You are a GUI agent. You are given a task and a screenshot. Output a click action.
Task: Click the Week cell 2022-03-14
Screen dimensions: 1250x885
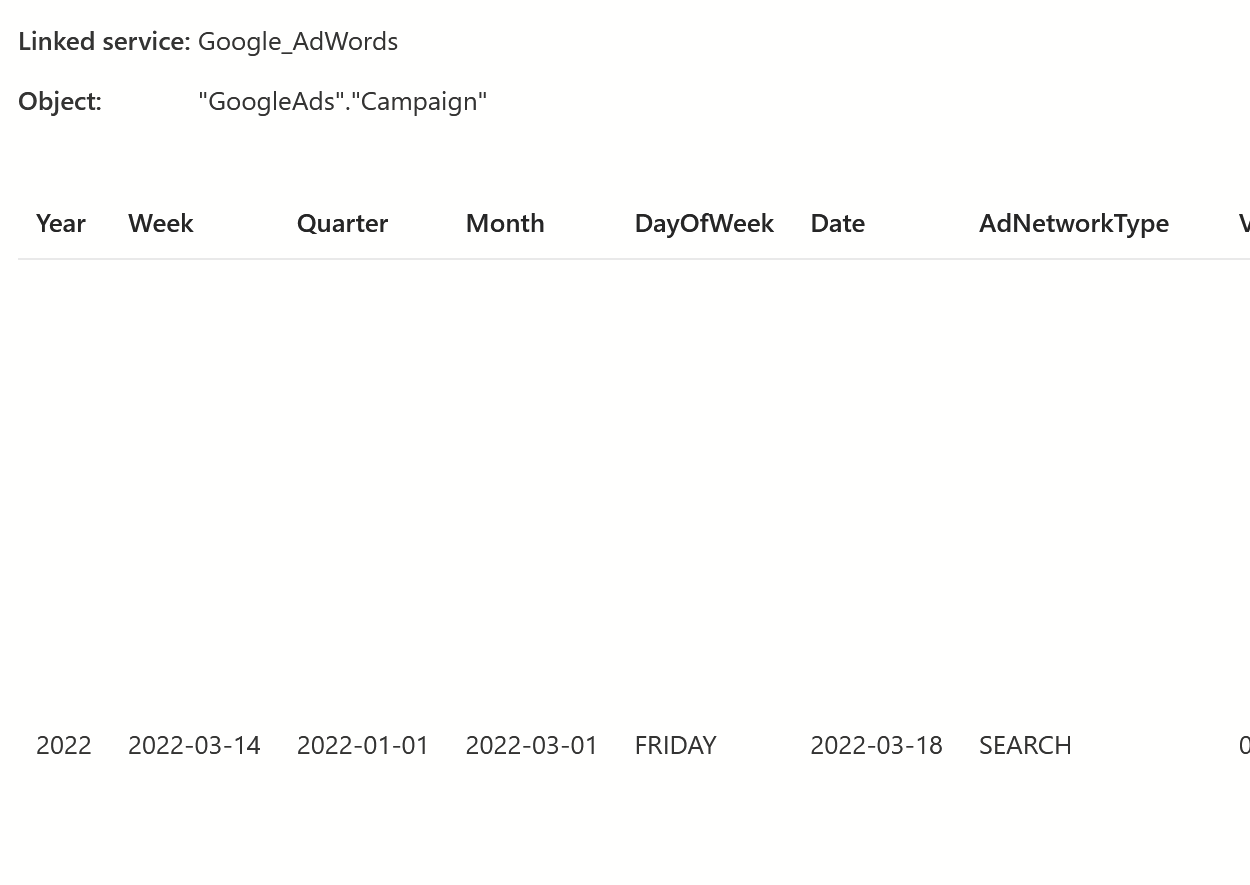(194, 745)
